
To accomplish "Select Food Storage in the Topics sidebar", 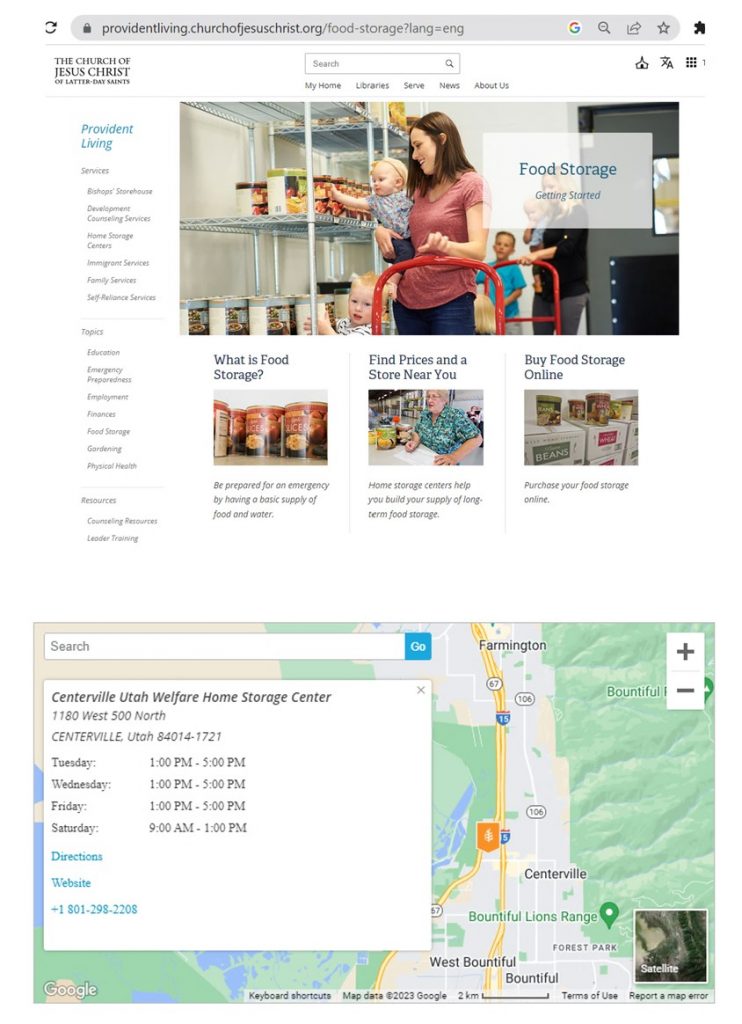I will (108, 432).
